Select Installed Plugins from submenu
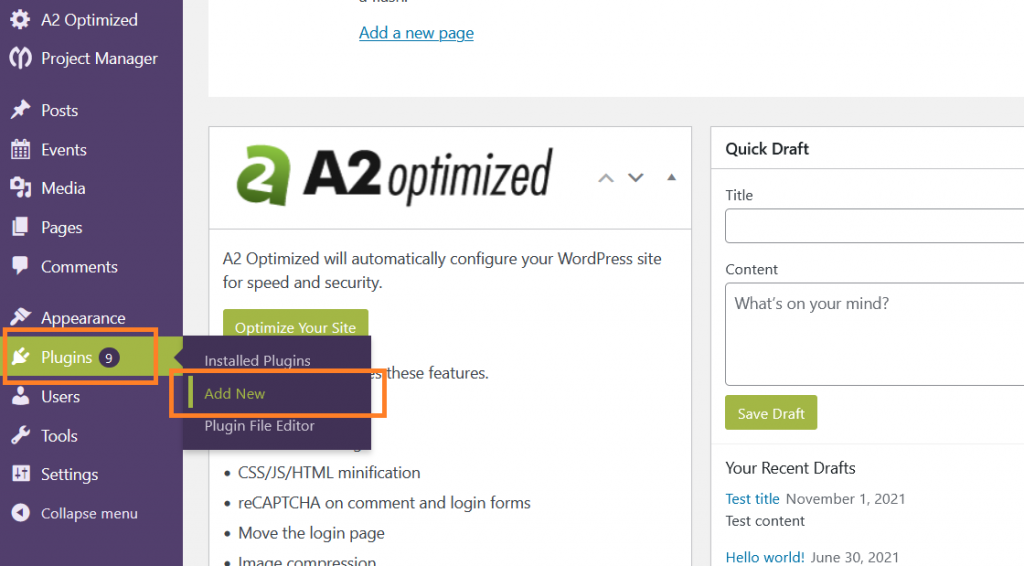 coord(257,360)
